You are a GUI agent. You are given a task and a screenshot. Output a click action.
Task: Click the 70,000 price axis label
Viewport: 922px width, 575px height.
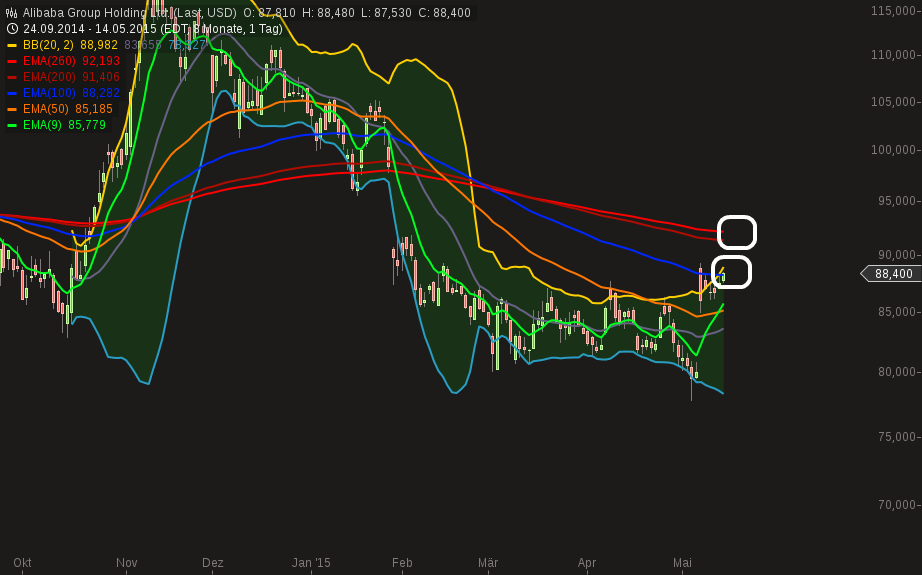point(897,504)
